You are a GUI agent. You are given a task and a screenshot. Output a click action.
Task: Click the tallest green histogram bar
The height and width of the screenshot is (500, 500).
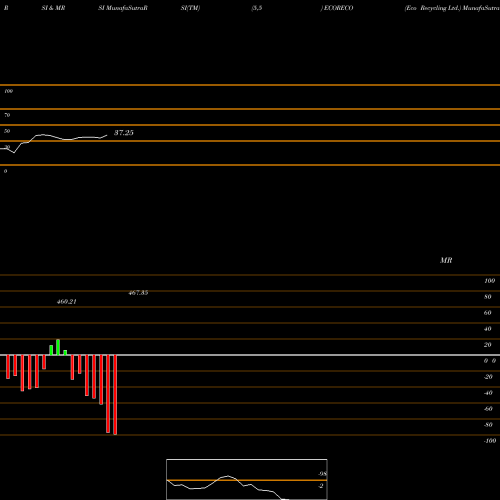click(58, 347)
